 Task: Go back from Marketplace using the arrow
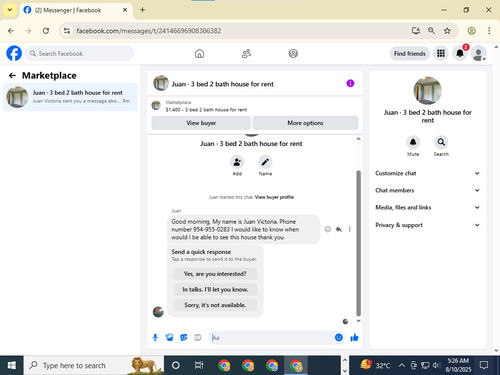[x=12, y=76]
